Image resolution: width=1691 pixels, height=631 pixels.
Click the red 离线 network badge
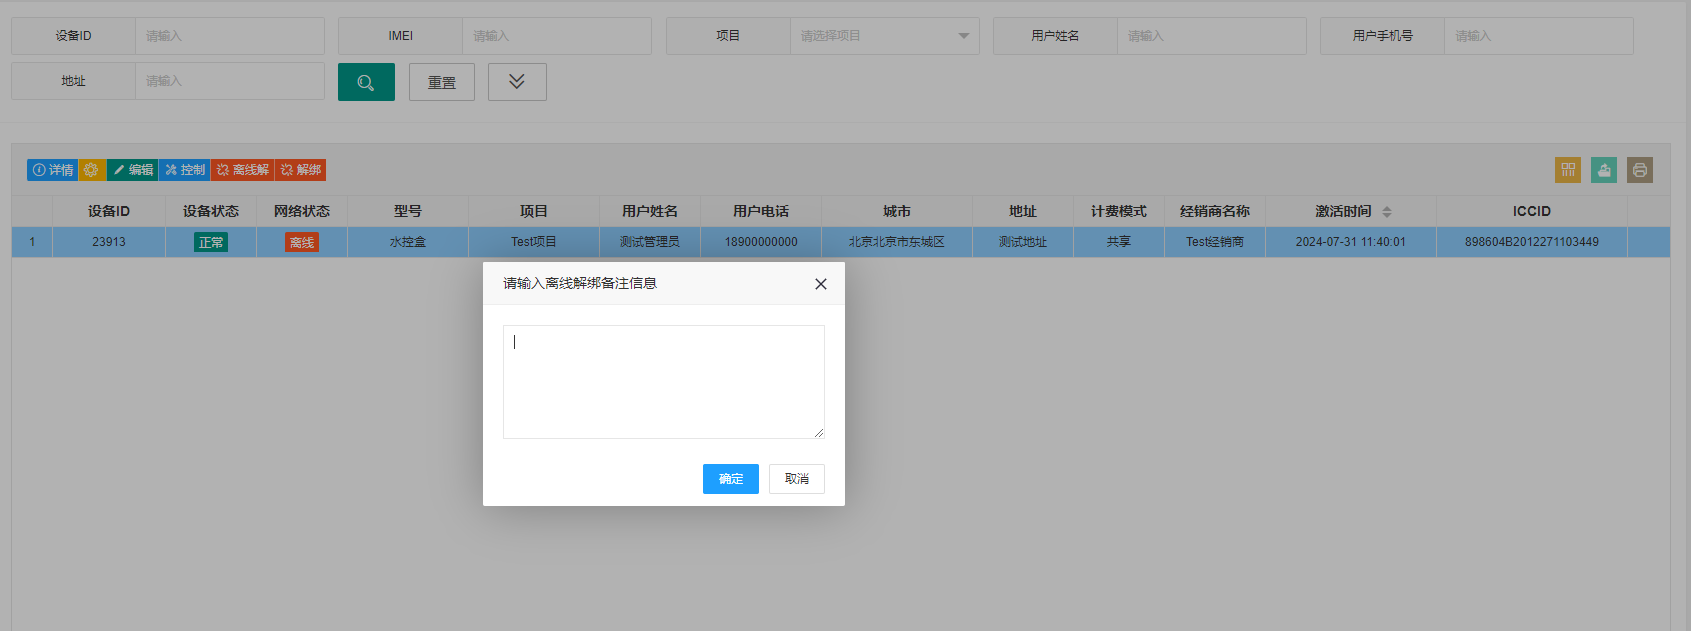[302, 242]
